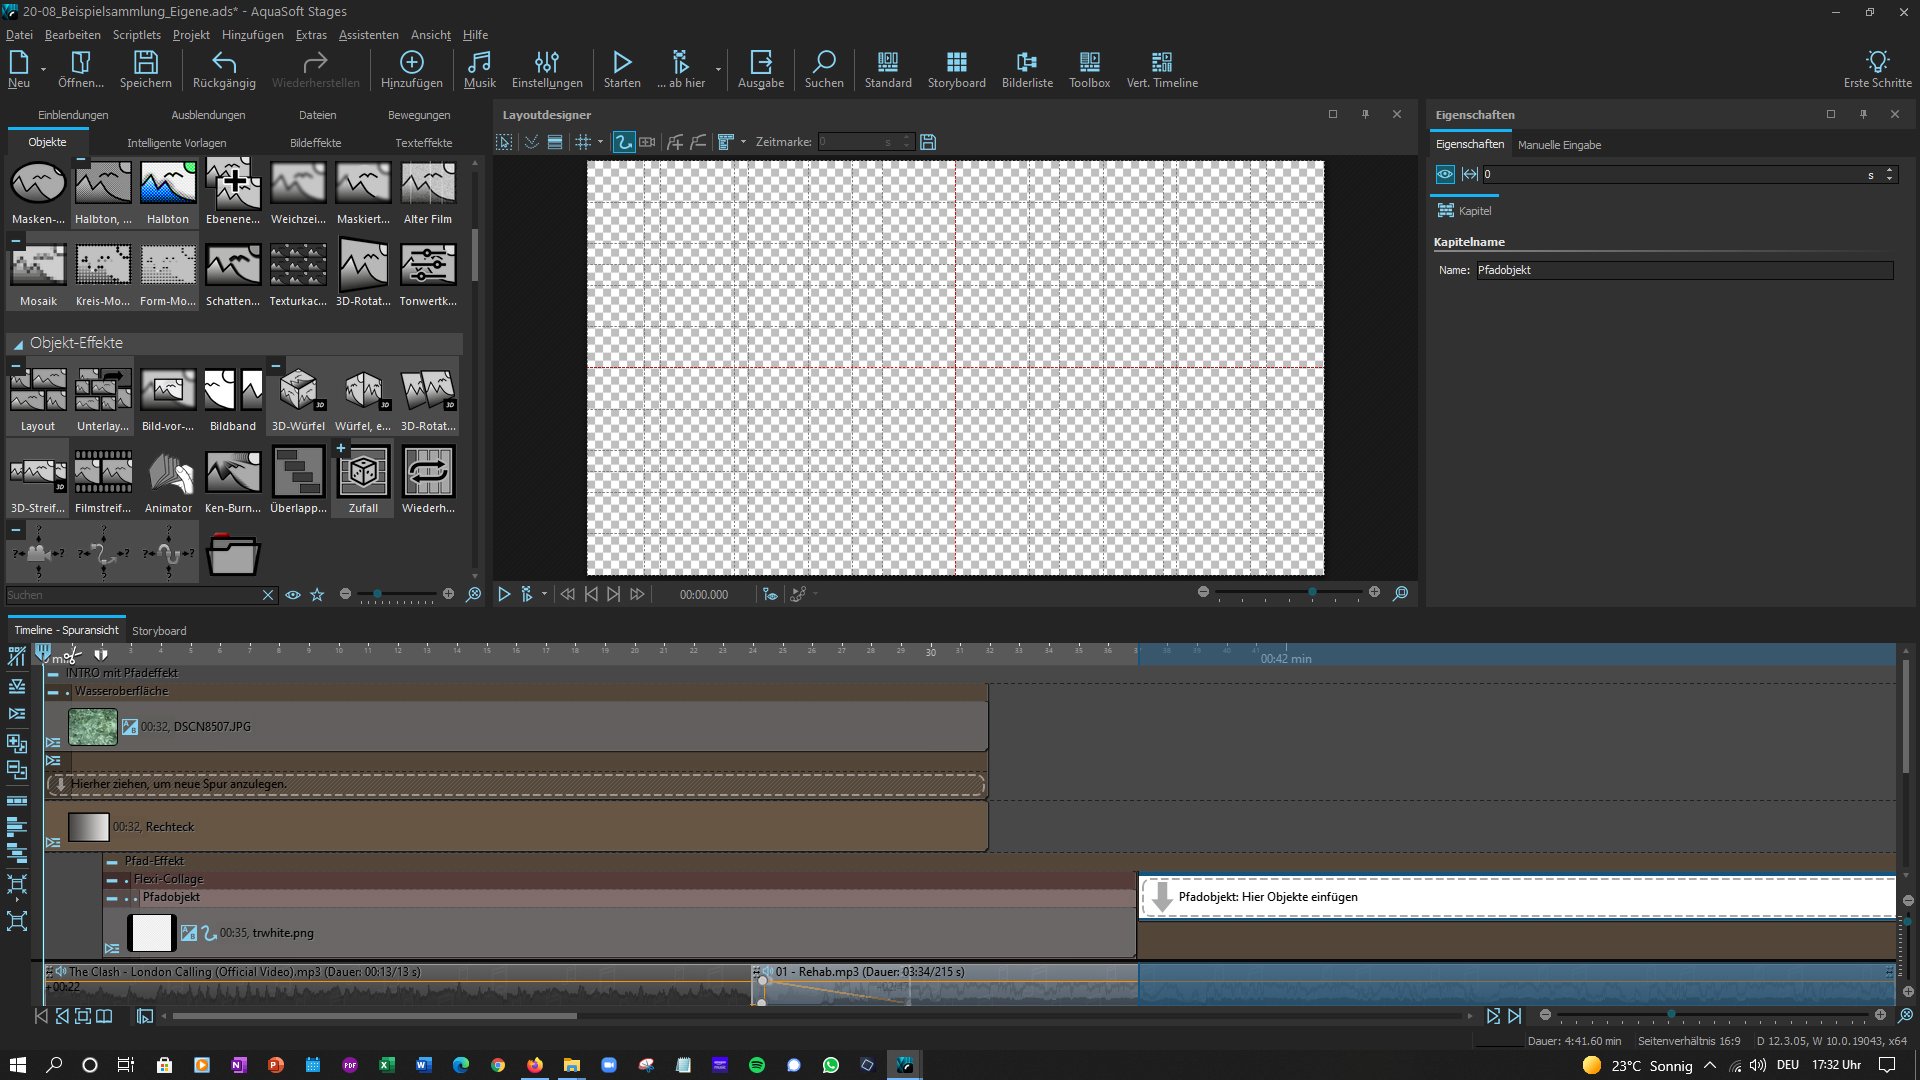This screenshot has width=1920, height=1080.
Task: Open the Musik toolbar button
Action: pos(479,69)
